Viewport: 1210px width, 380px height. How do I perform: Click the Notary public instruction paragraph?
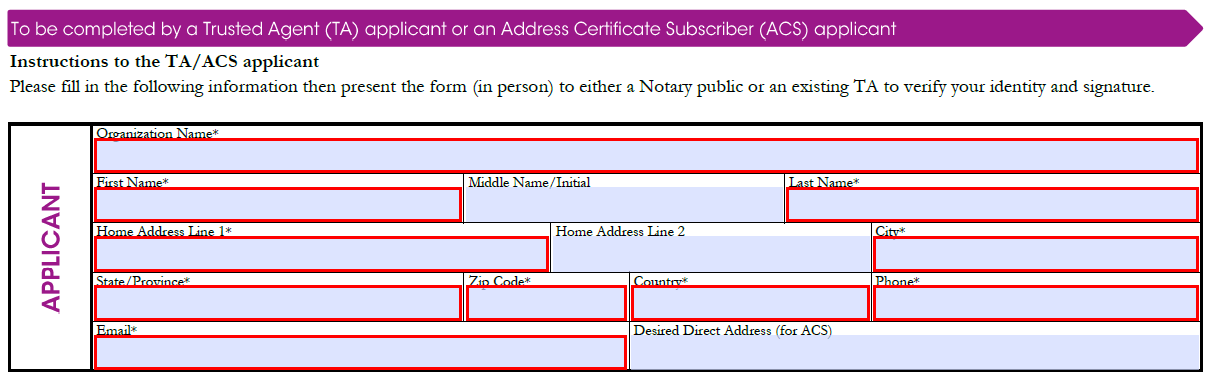tap(582, 86)
